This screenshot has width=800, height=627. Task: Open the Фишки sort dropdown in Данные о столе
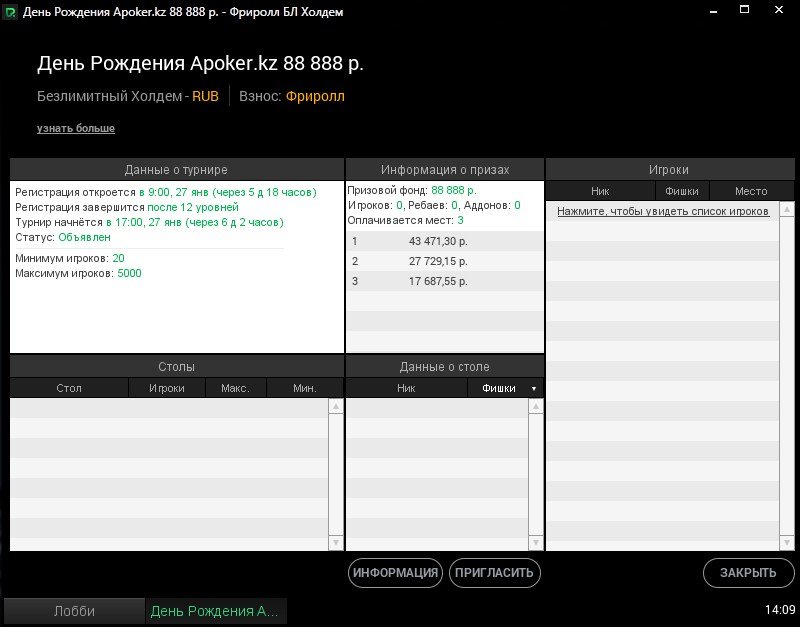(x=533, y=388)
